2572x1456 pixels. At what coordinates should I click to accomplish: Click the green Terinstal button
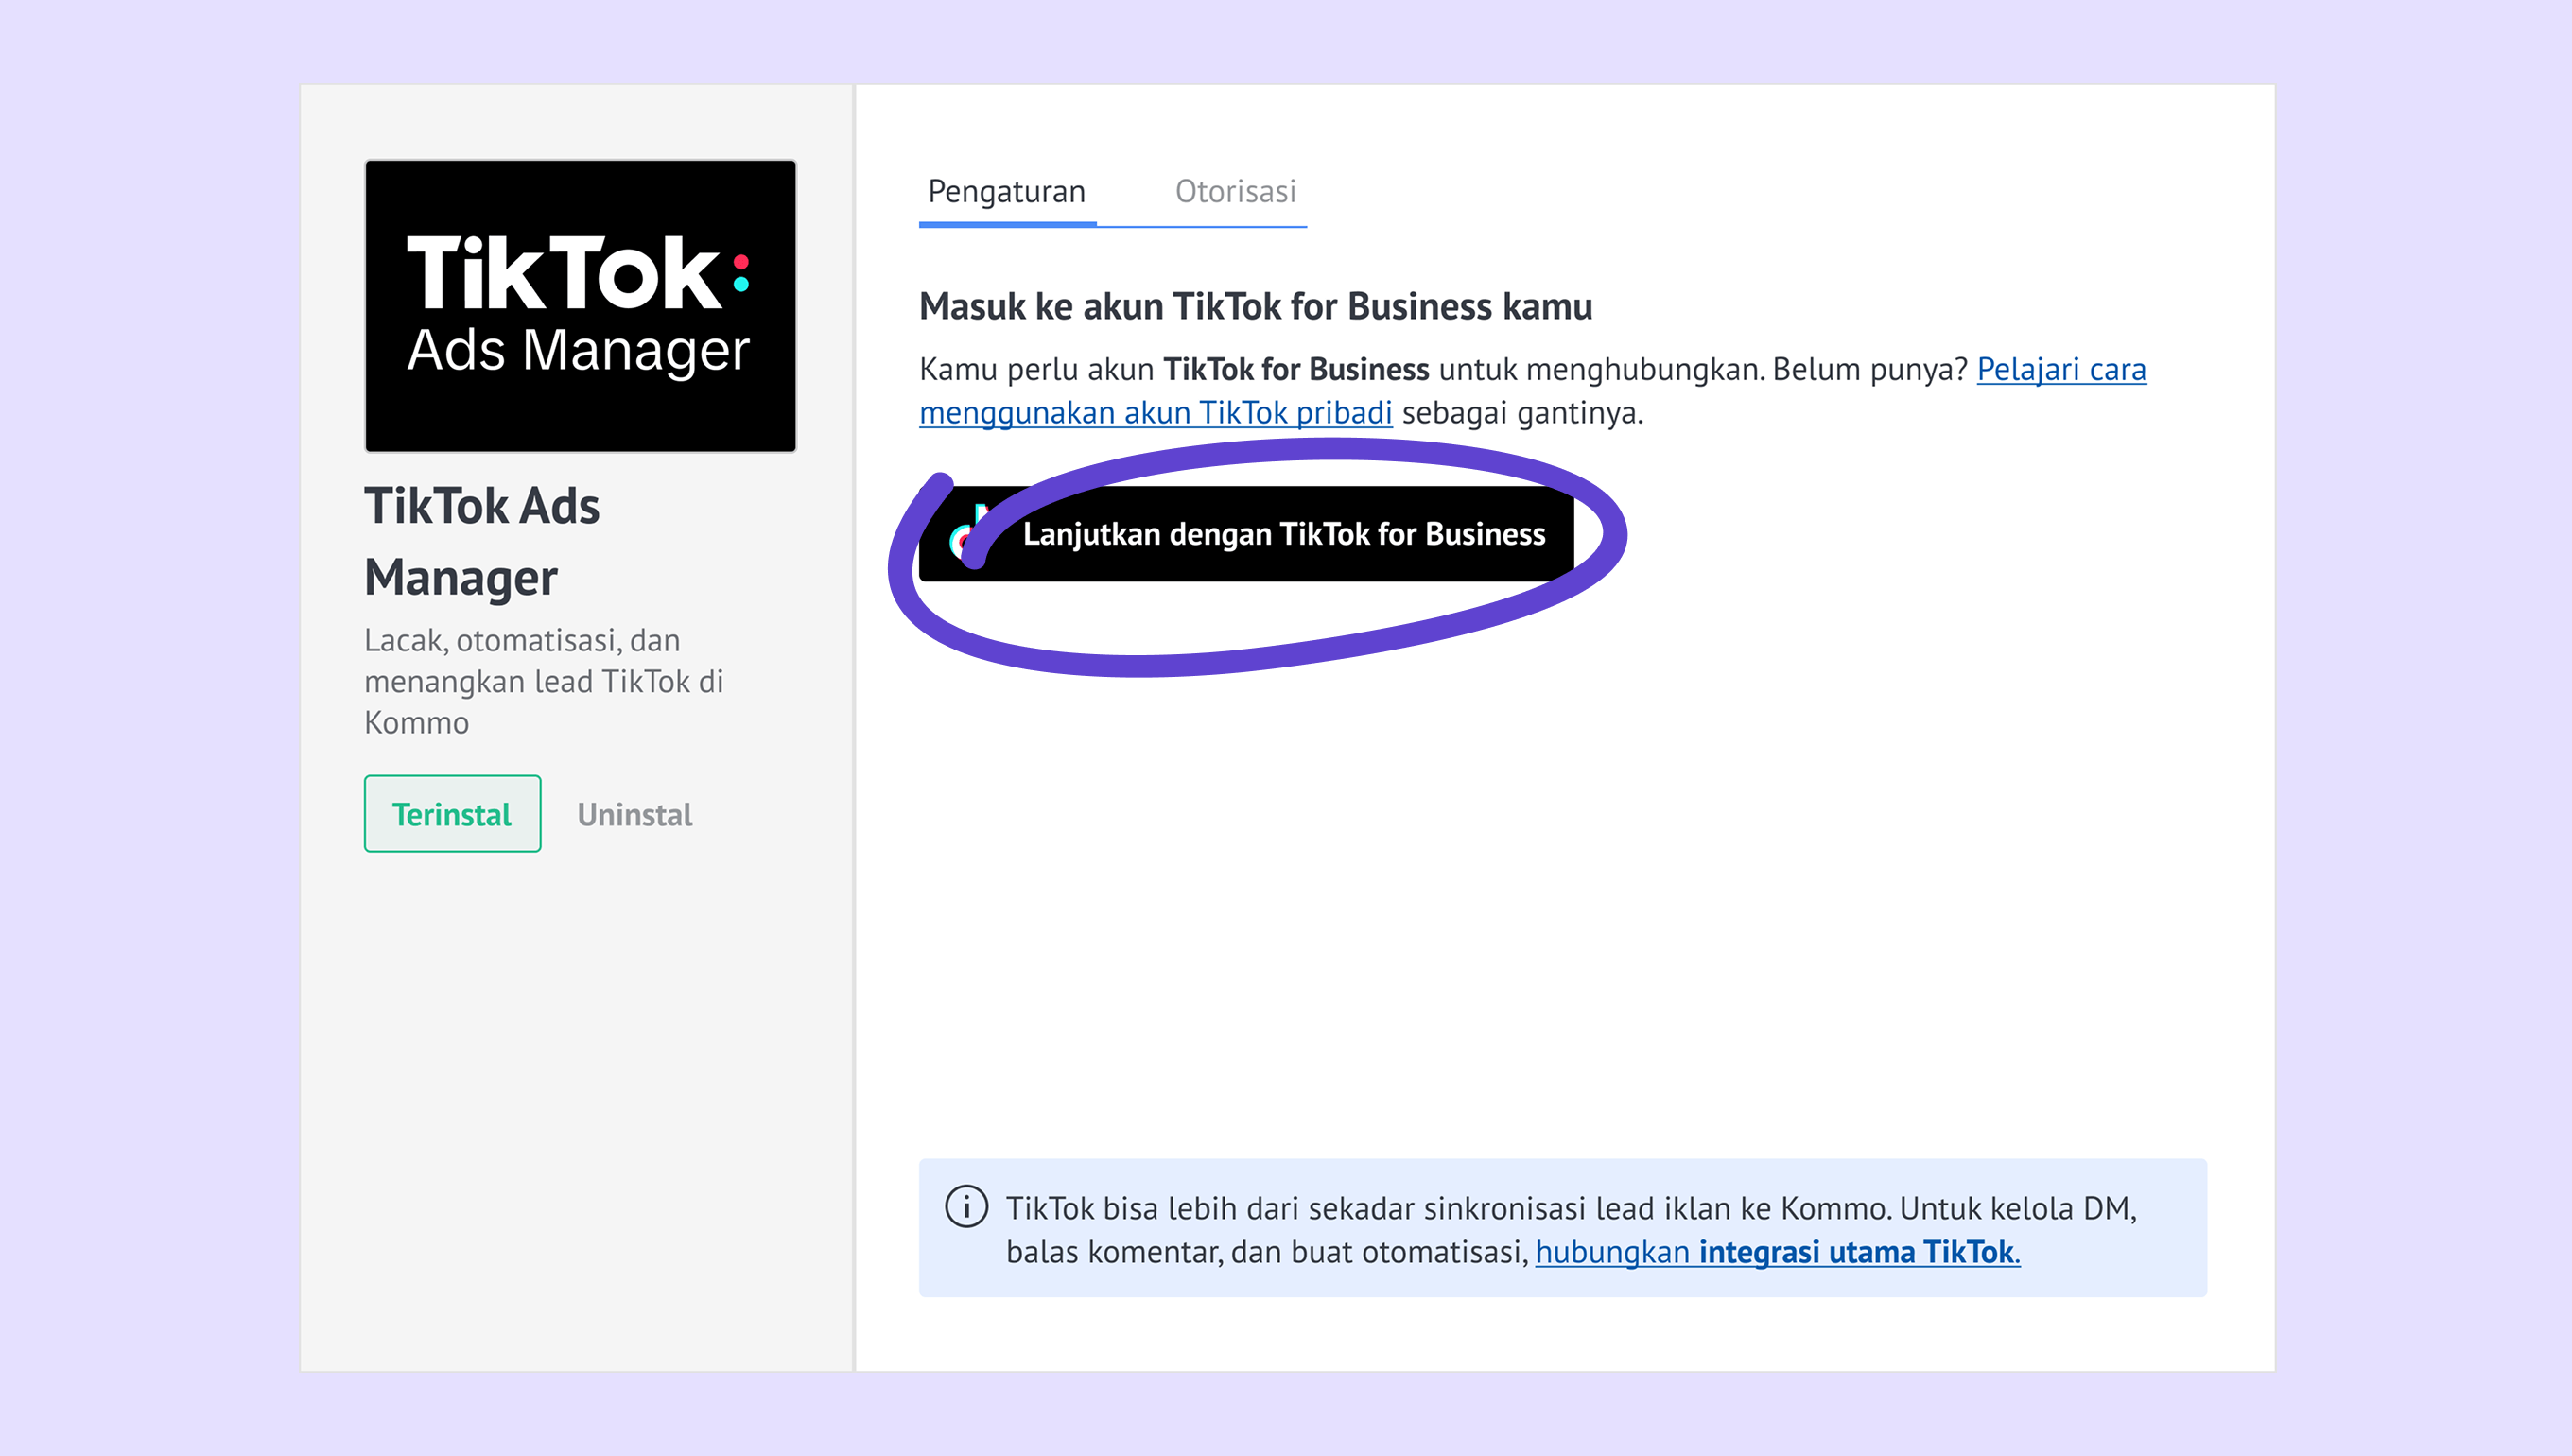point(452,814)
